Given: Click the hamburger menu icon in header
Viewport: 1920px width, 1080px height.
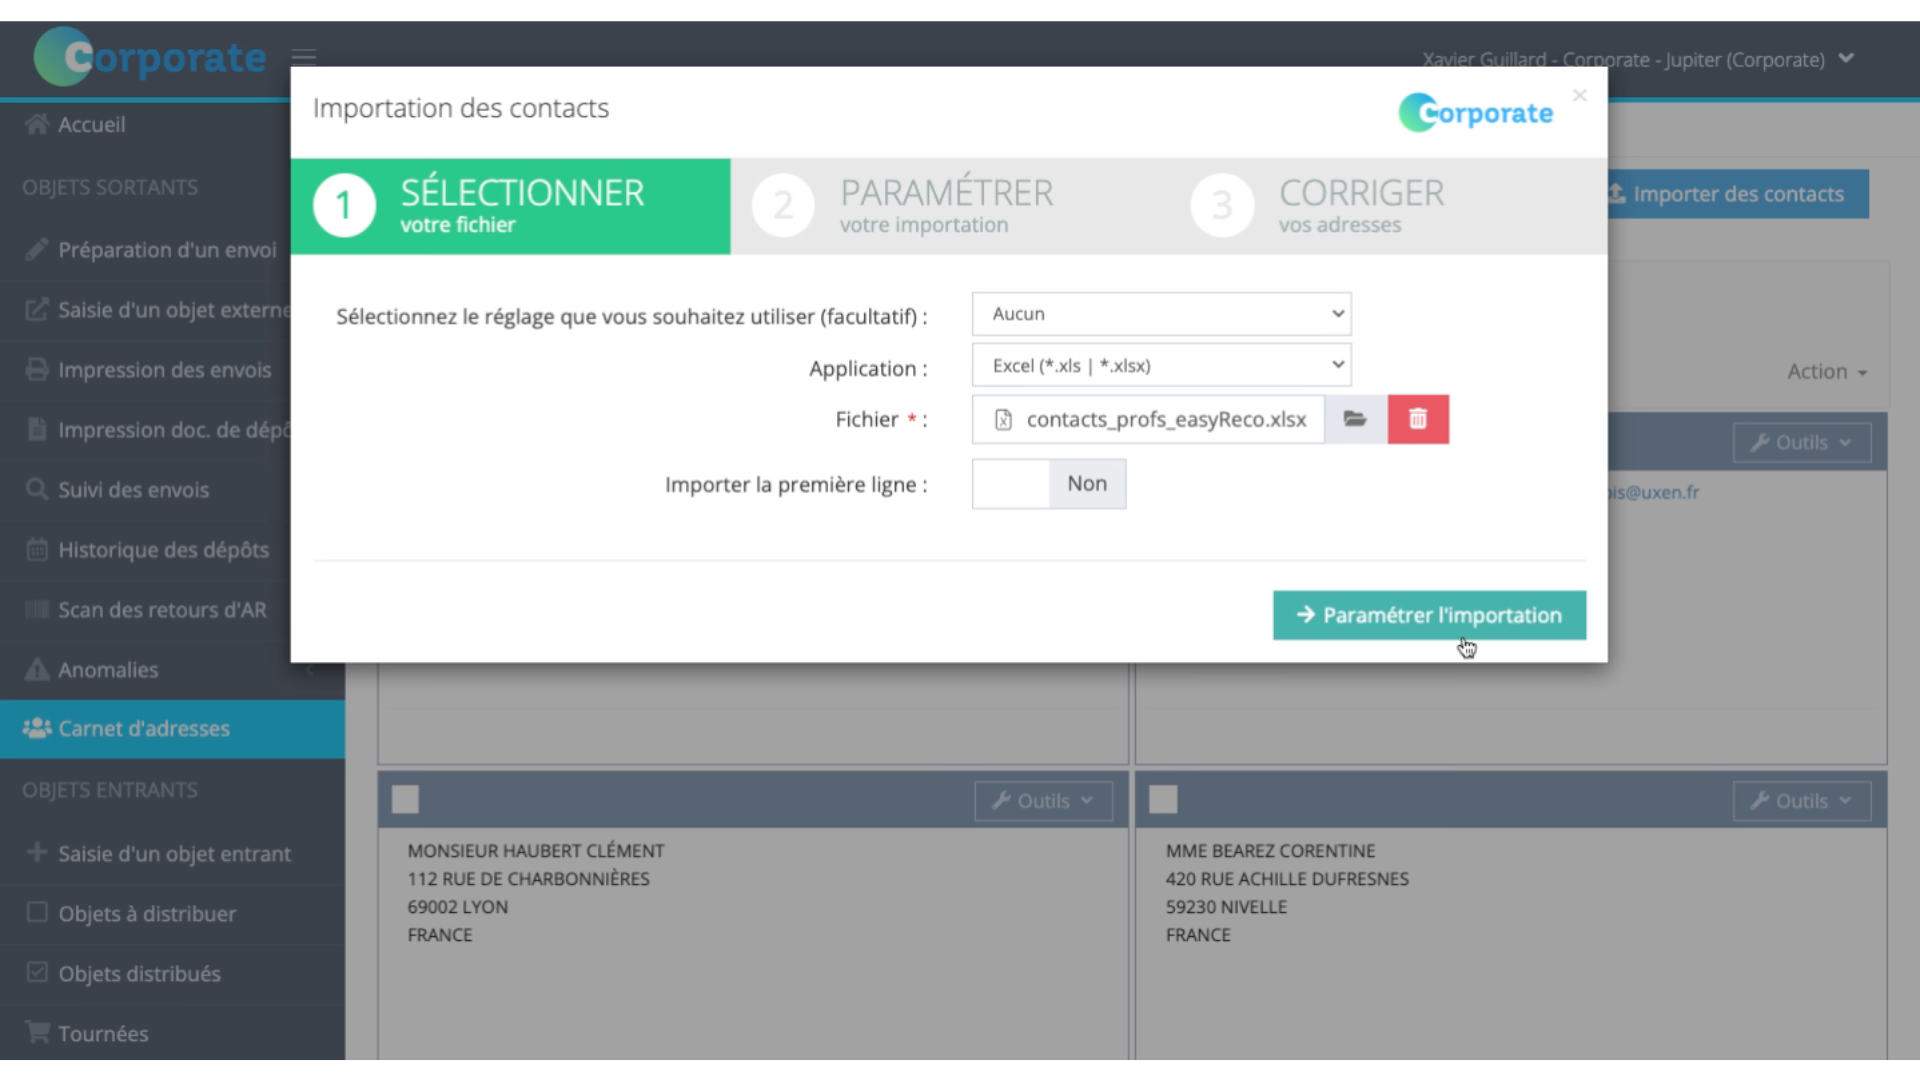Looking at the screenshot, I should point(304,57).
